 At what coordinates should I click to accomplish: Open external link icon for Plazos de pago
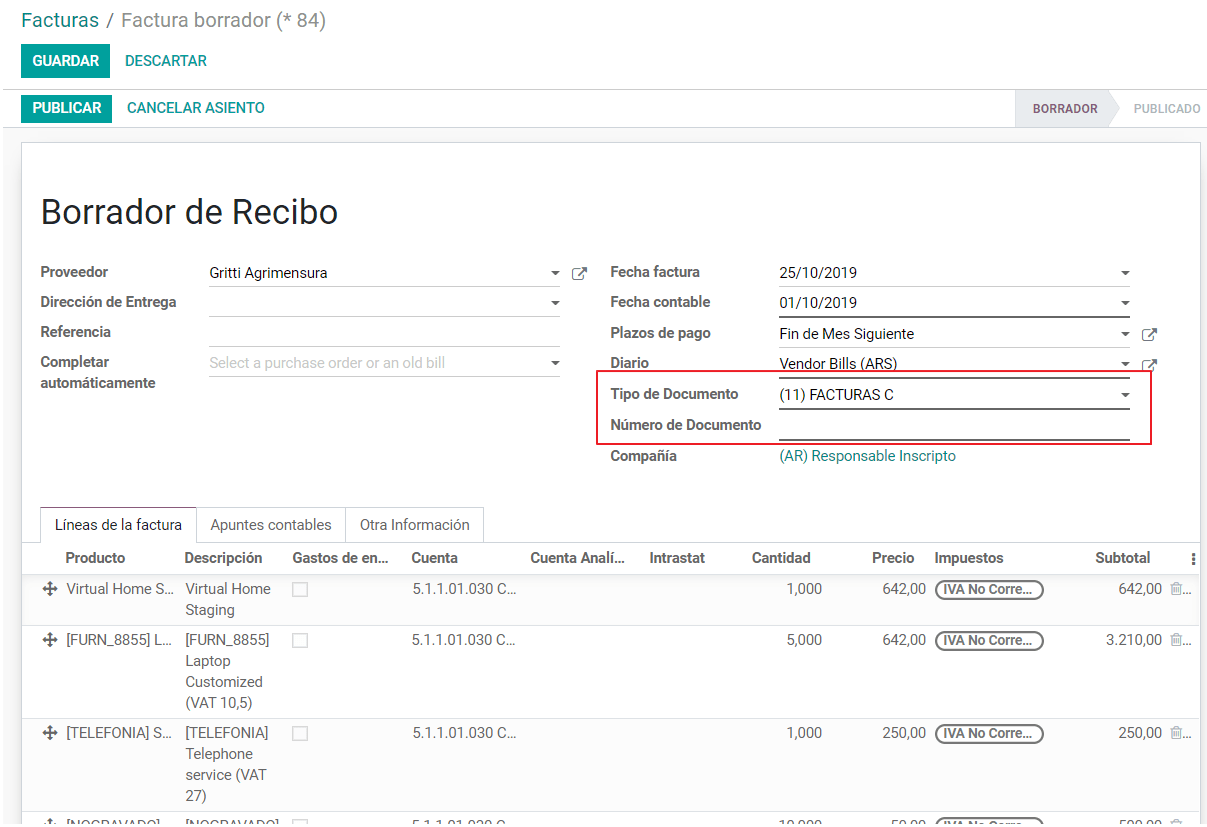point(1149,335)
